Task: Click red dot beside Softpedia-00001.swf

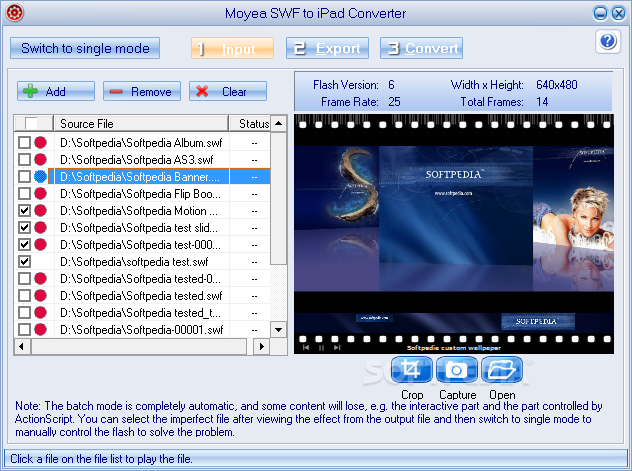Action: click(40, 330)
